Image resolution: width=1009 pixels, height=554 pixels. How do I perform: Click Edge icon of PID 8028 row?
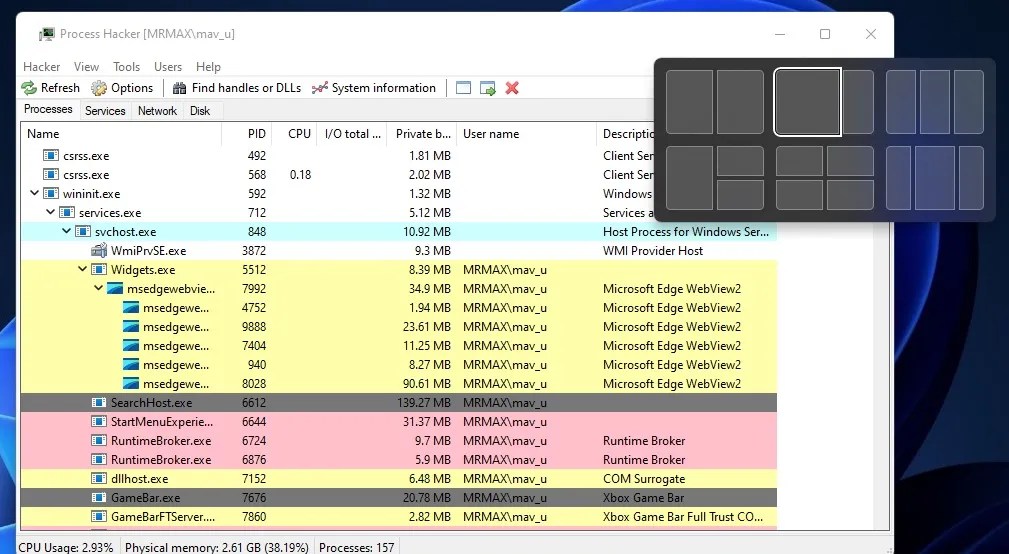(131, 383)
